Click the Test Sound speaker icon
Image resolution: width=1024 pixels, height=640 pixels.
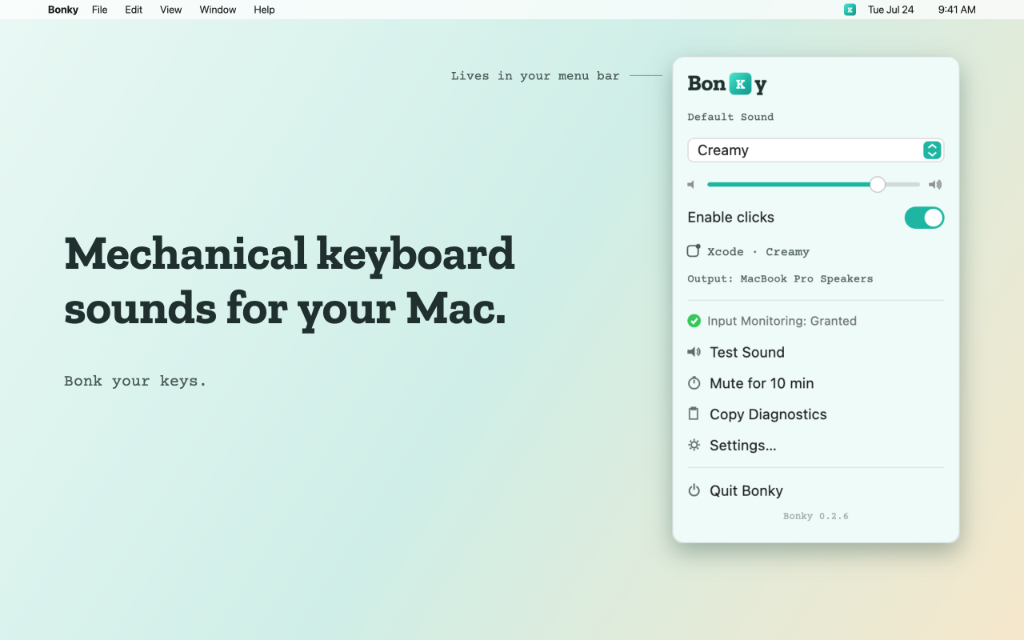[x=694, y=352]
